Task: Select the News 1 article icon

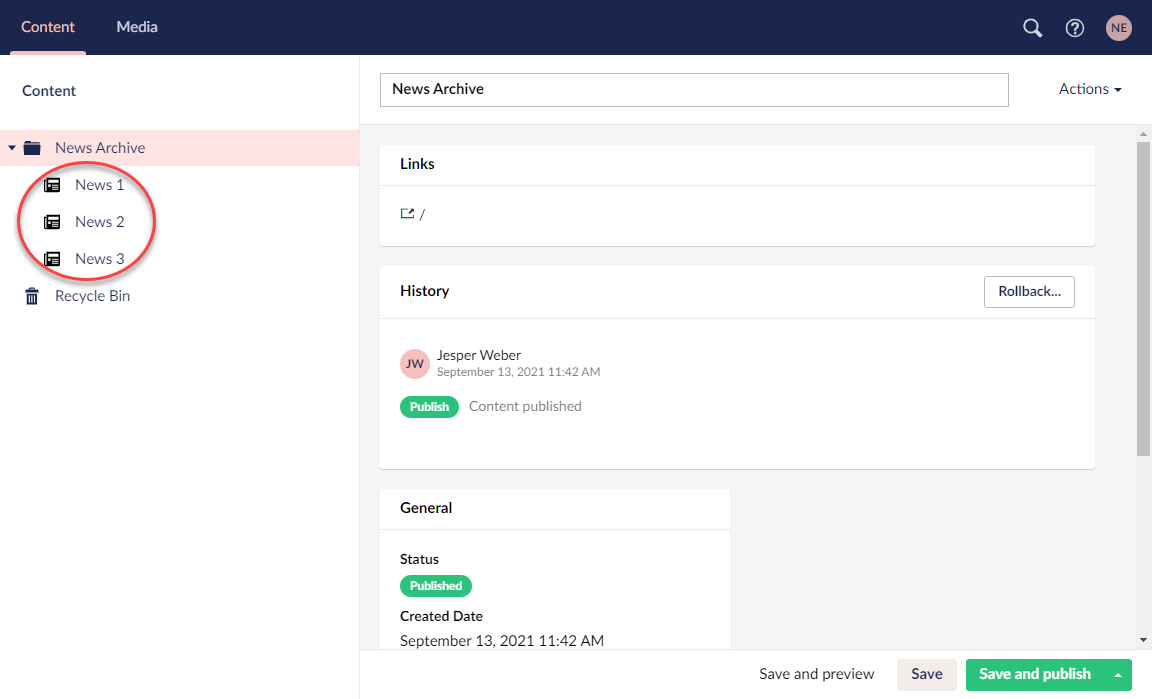Action: [x=54, y=184]
